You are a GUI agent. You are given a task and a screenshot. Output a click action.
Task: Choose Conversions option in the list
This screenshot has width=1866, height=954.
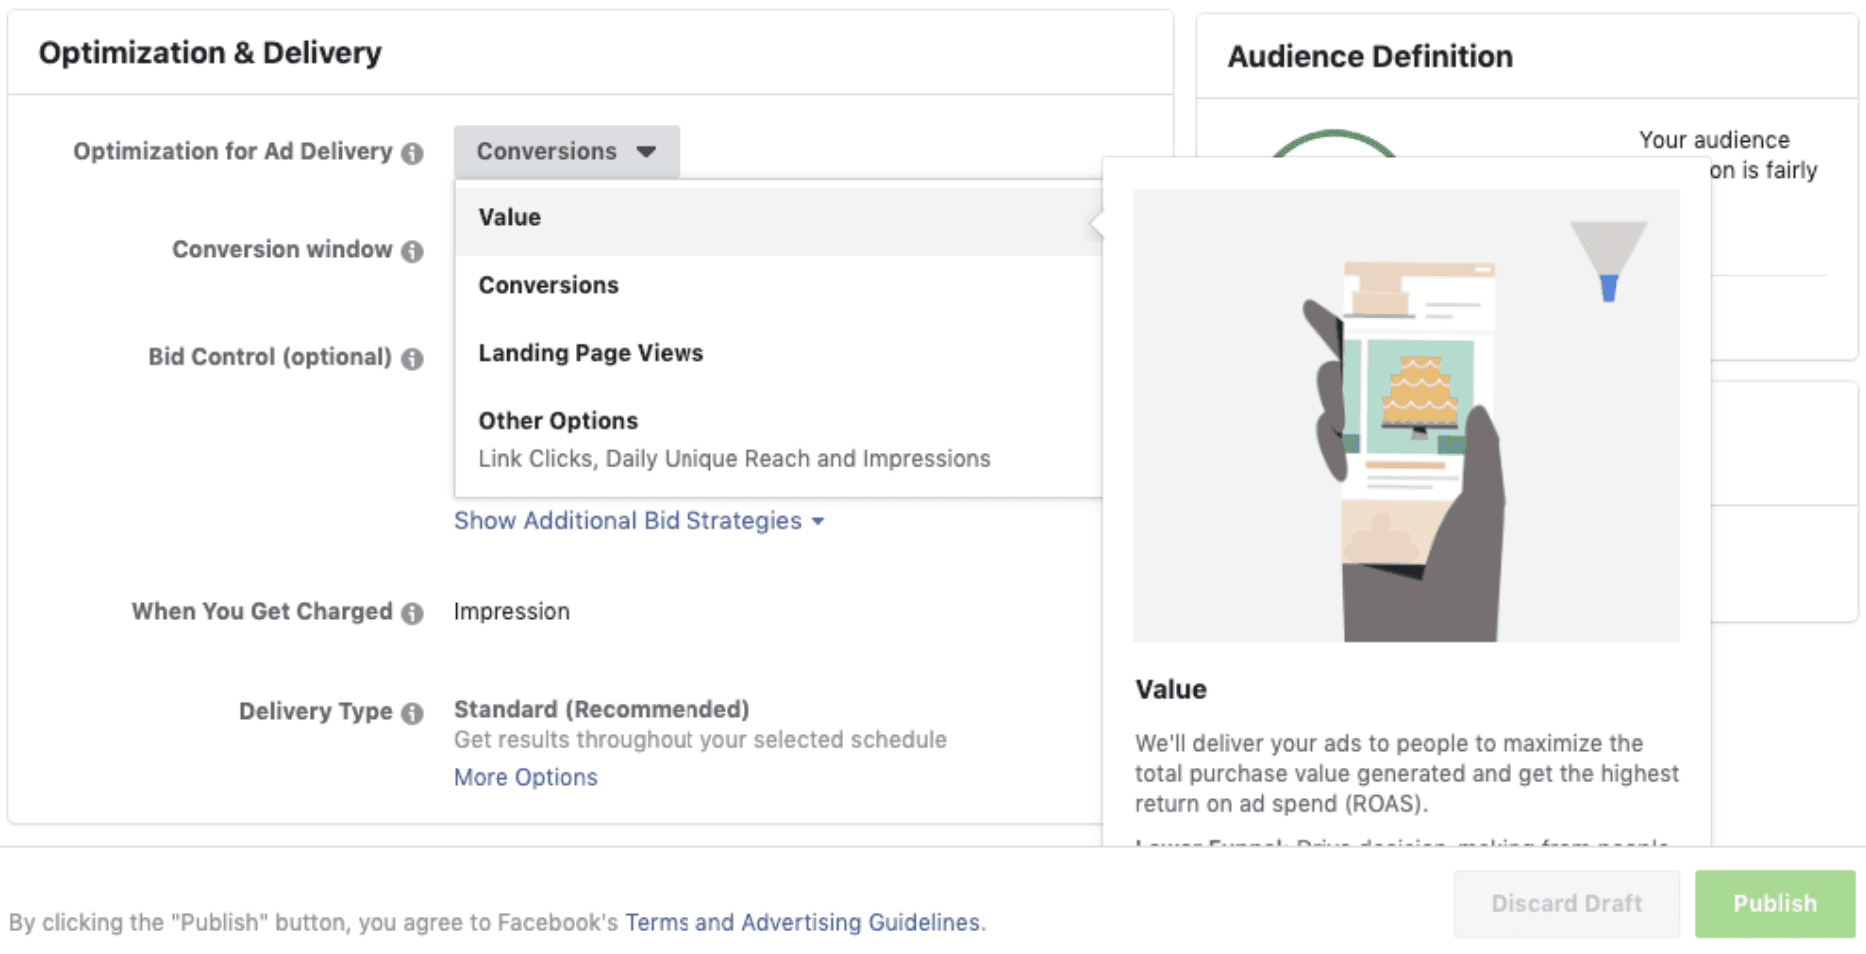778,286
